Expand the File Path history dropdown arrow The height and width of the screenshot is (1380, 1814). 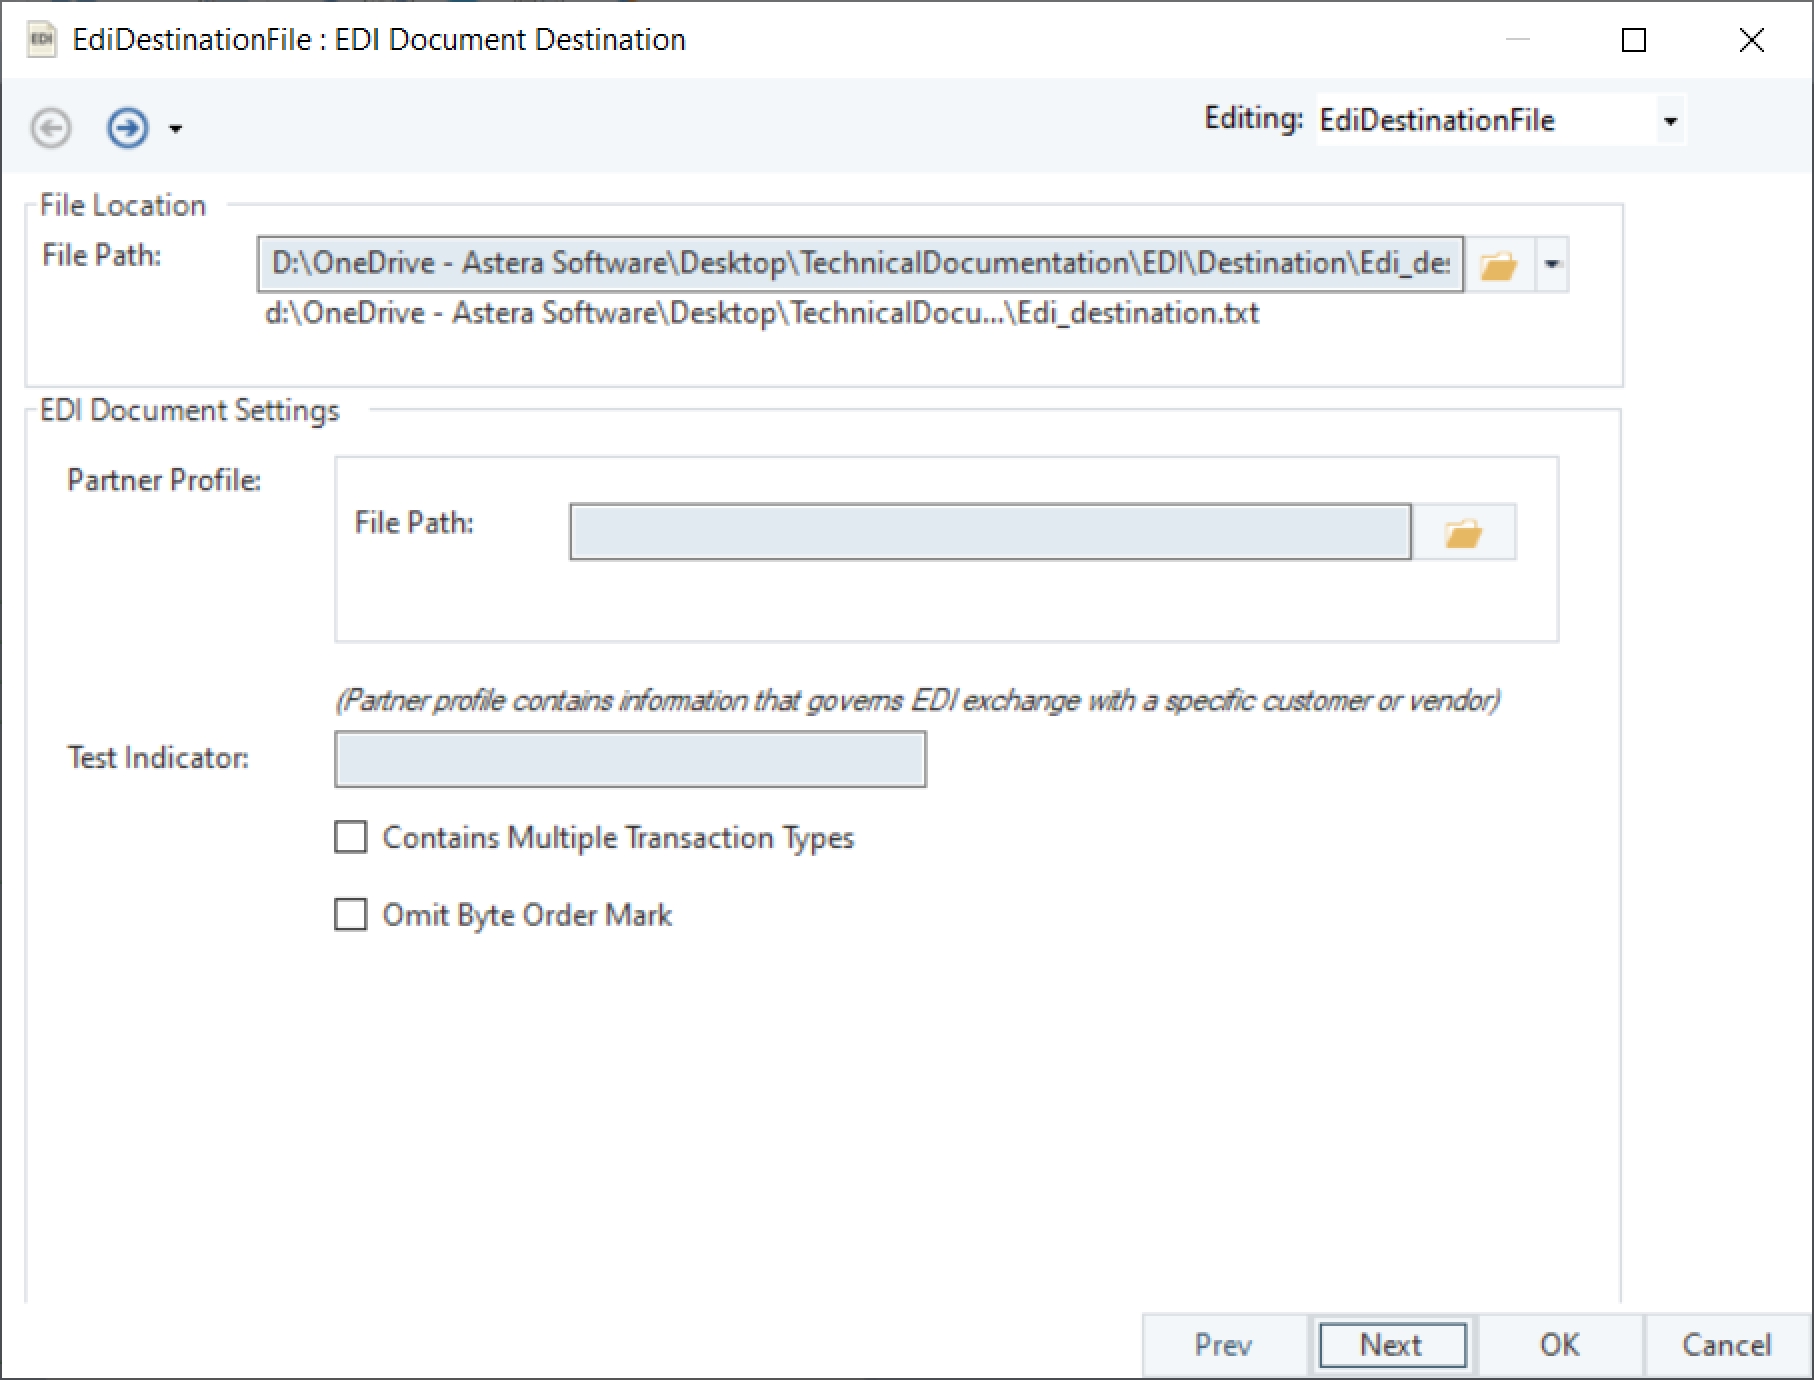pyautogui.click(x=1552, y=265)
